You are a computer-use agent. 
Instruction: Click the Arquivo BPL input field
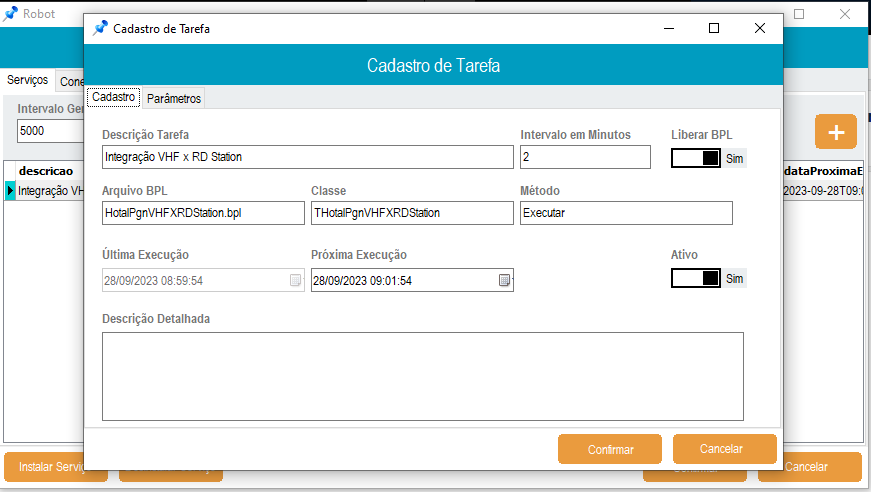[203, 213]
